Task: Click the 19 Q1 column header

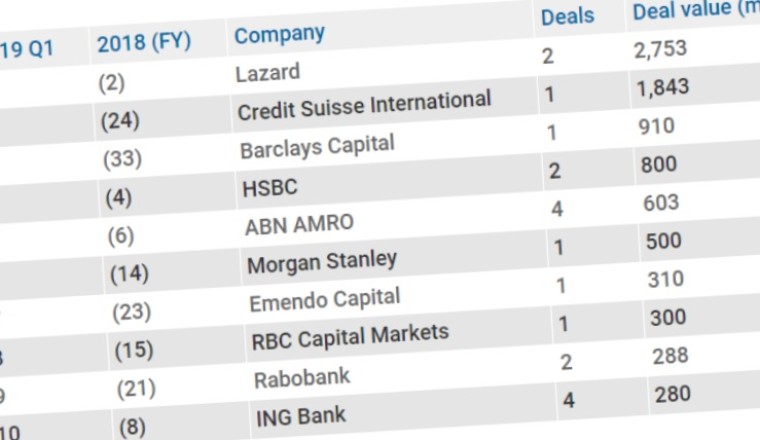Action: pos(27,48)
